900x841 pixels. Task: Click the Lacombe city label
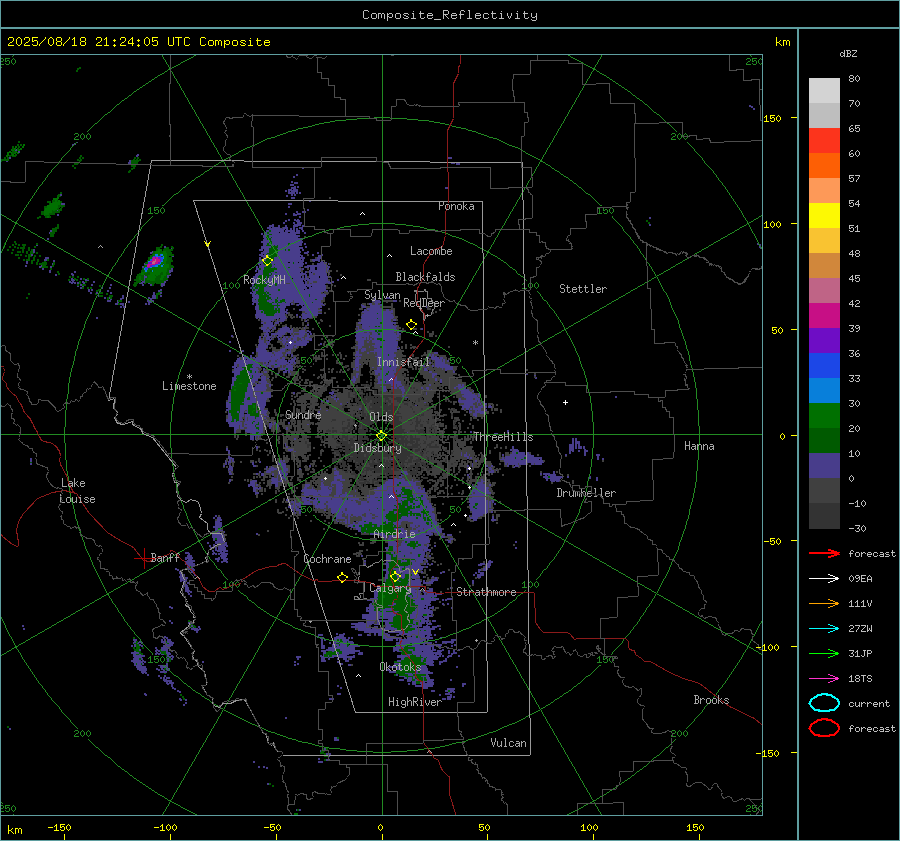click(431, 251)
